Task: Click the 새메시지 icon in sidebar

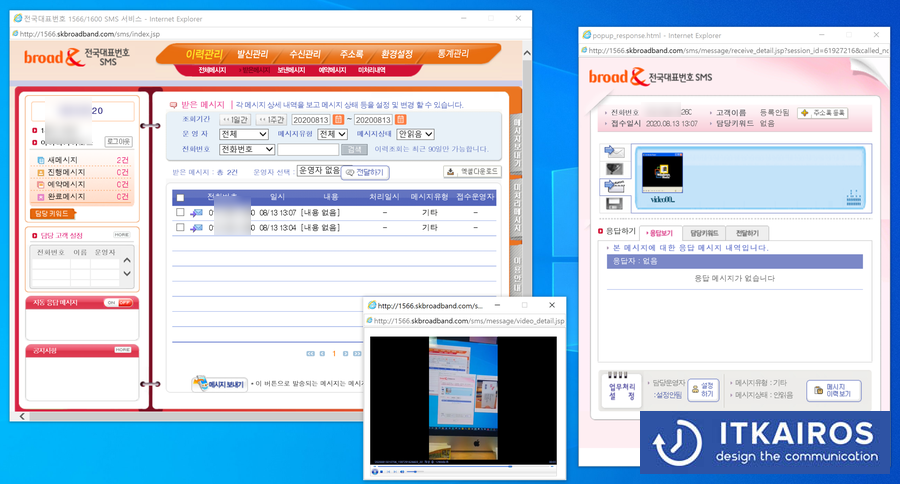Action: (x=41, y=160)
